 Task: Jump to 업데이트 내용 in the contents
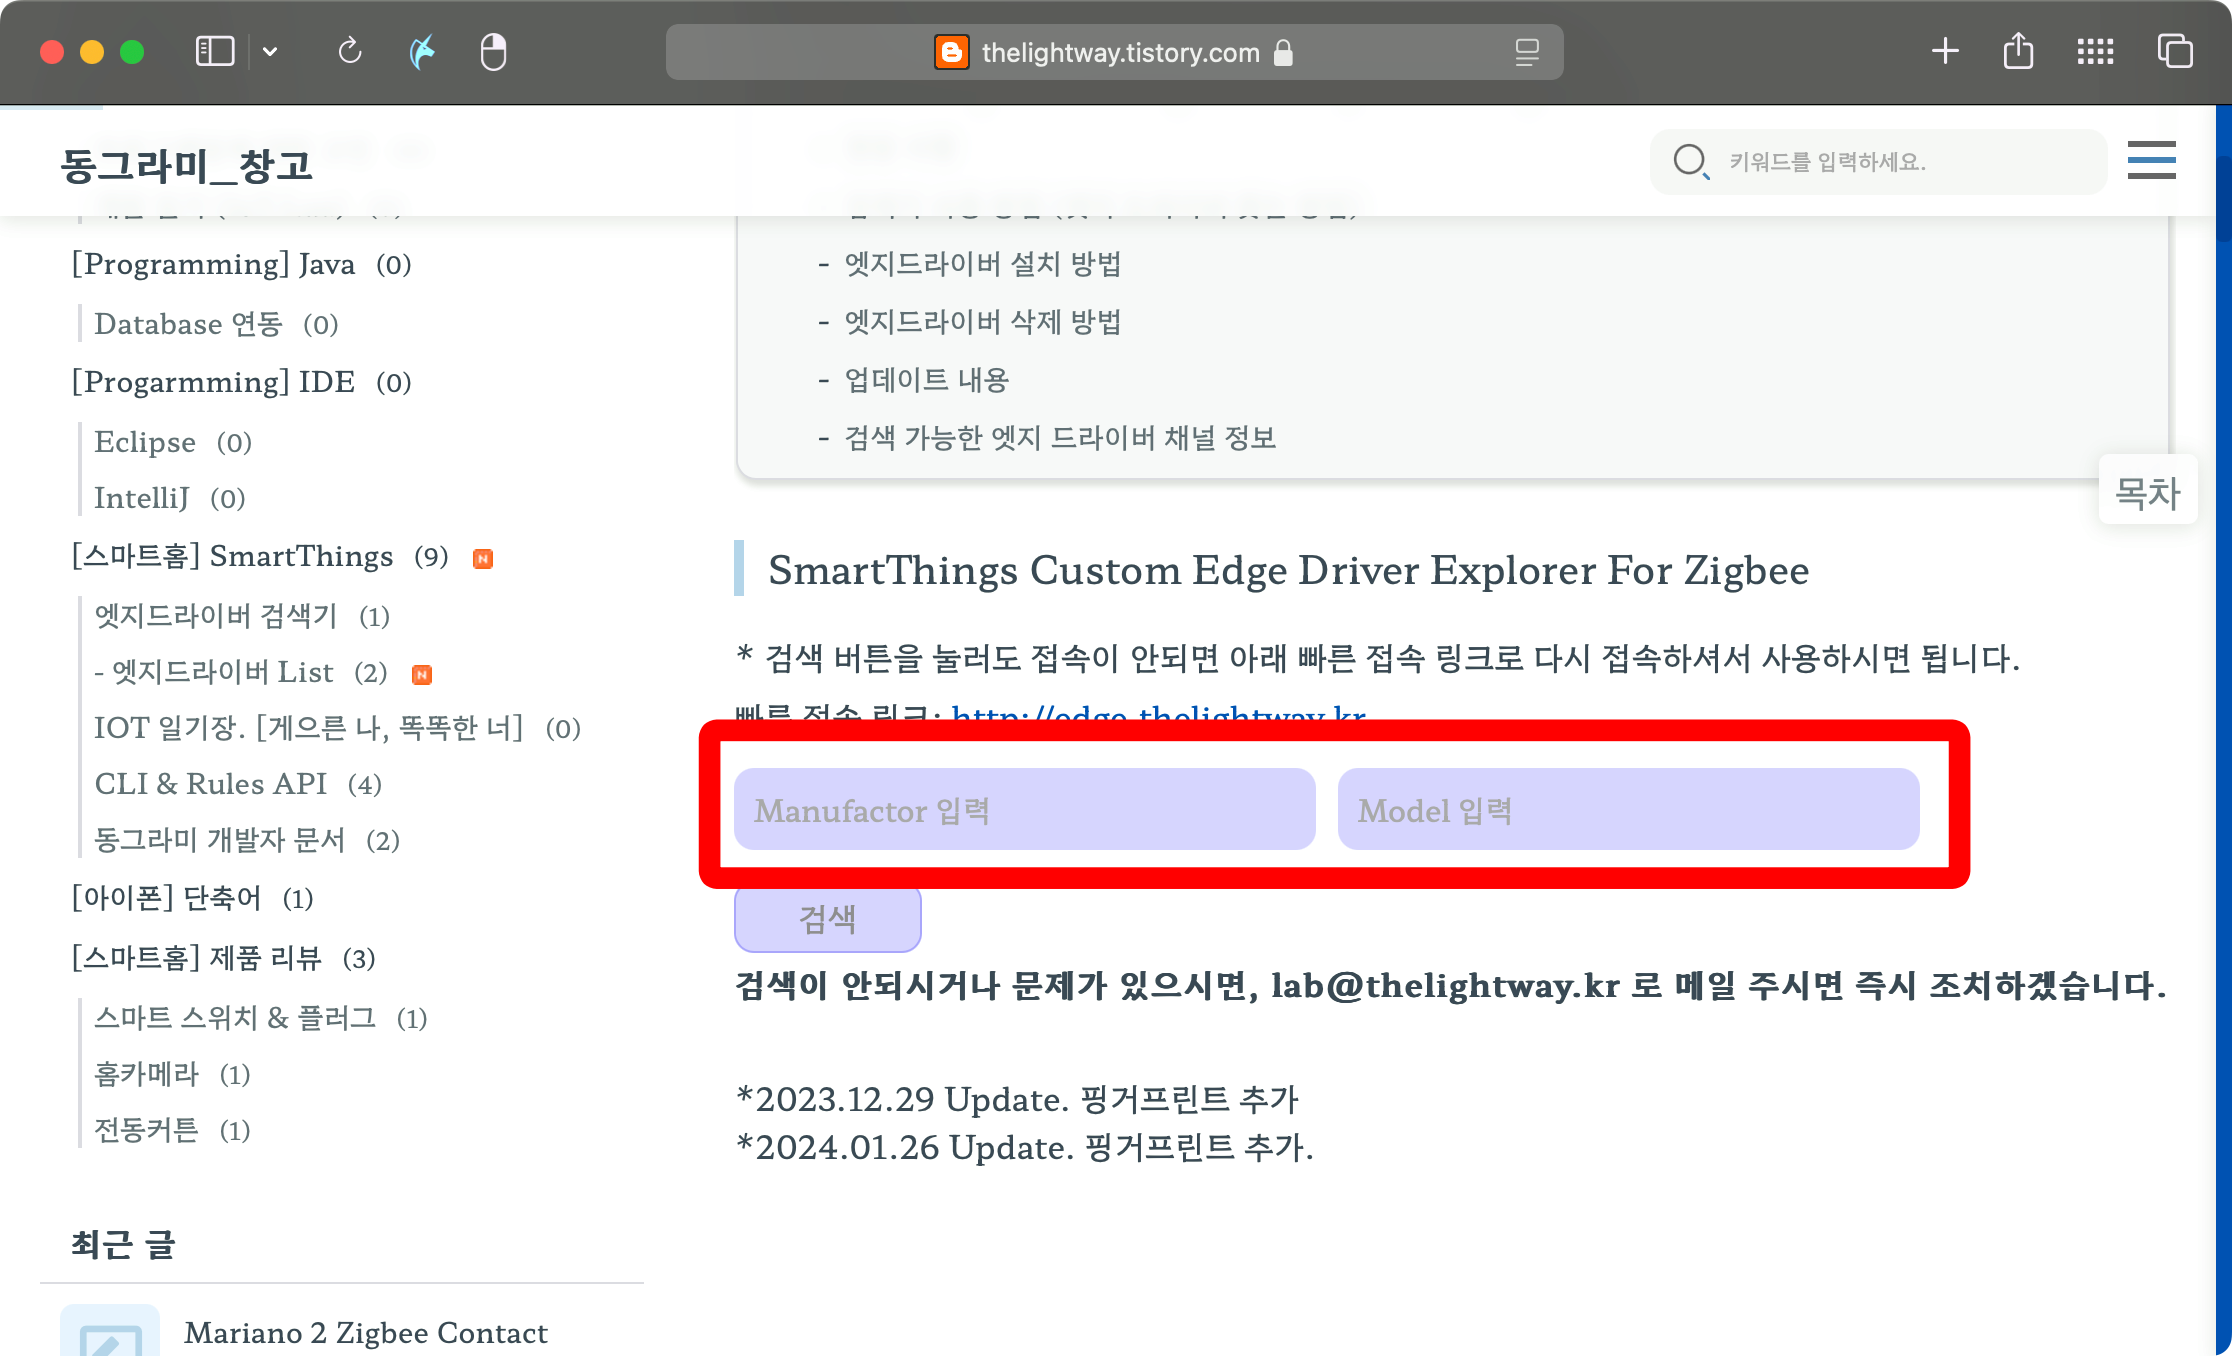(x=926, y=380)
